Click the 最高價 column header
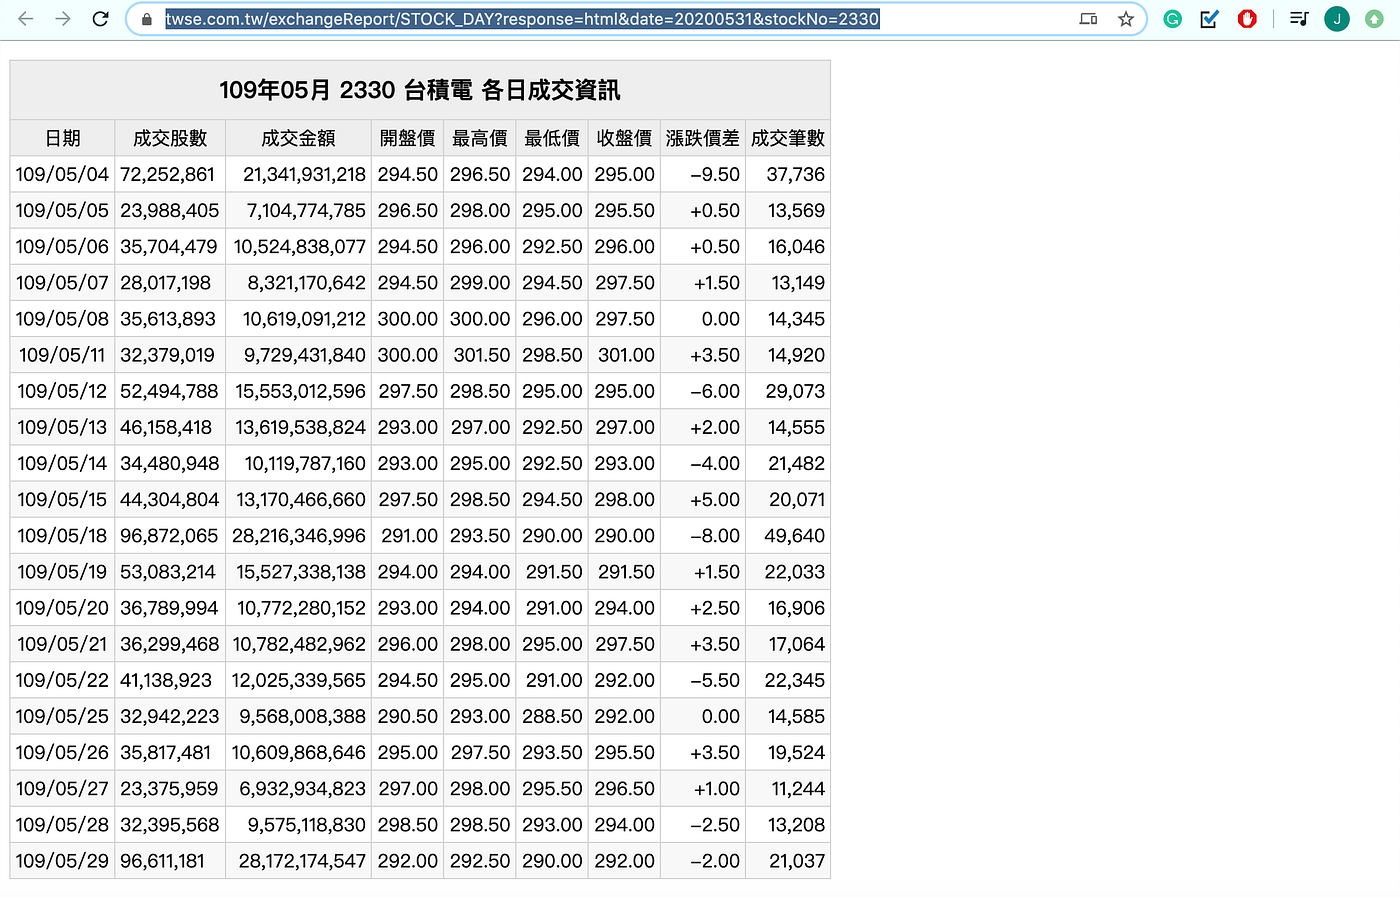 point(480,138)
